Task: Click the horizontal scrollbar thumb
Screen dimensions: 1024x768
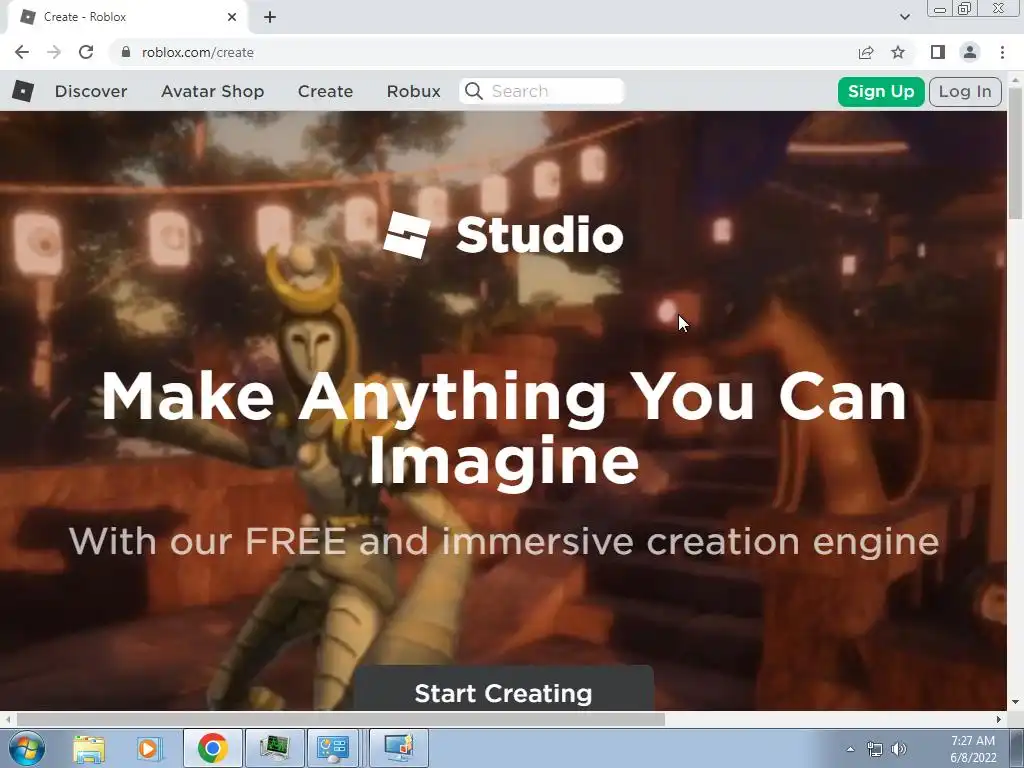Action: tap(340, 719)
